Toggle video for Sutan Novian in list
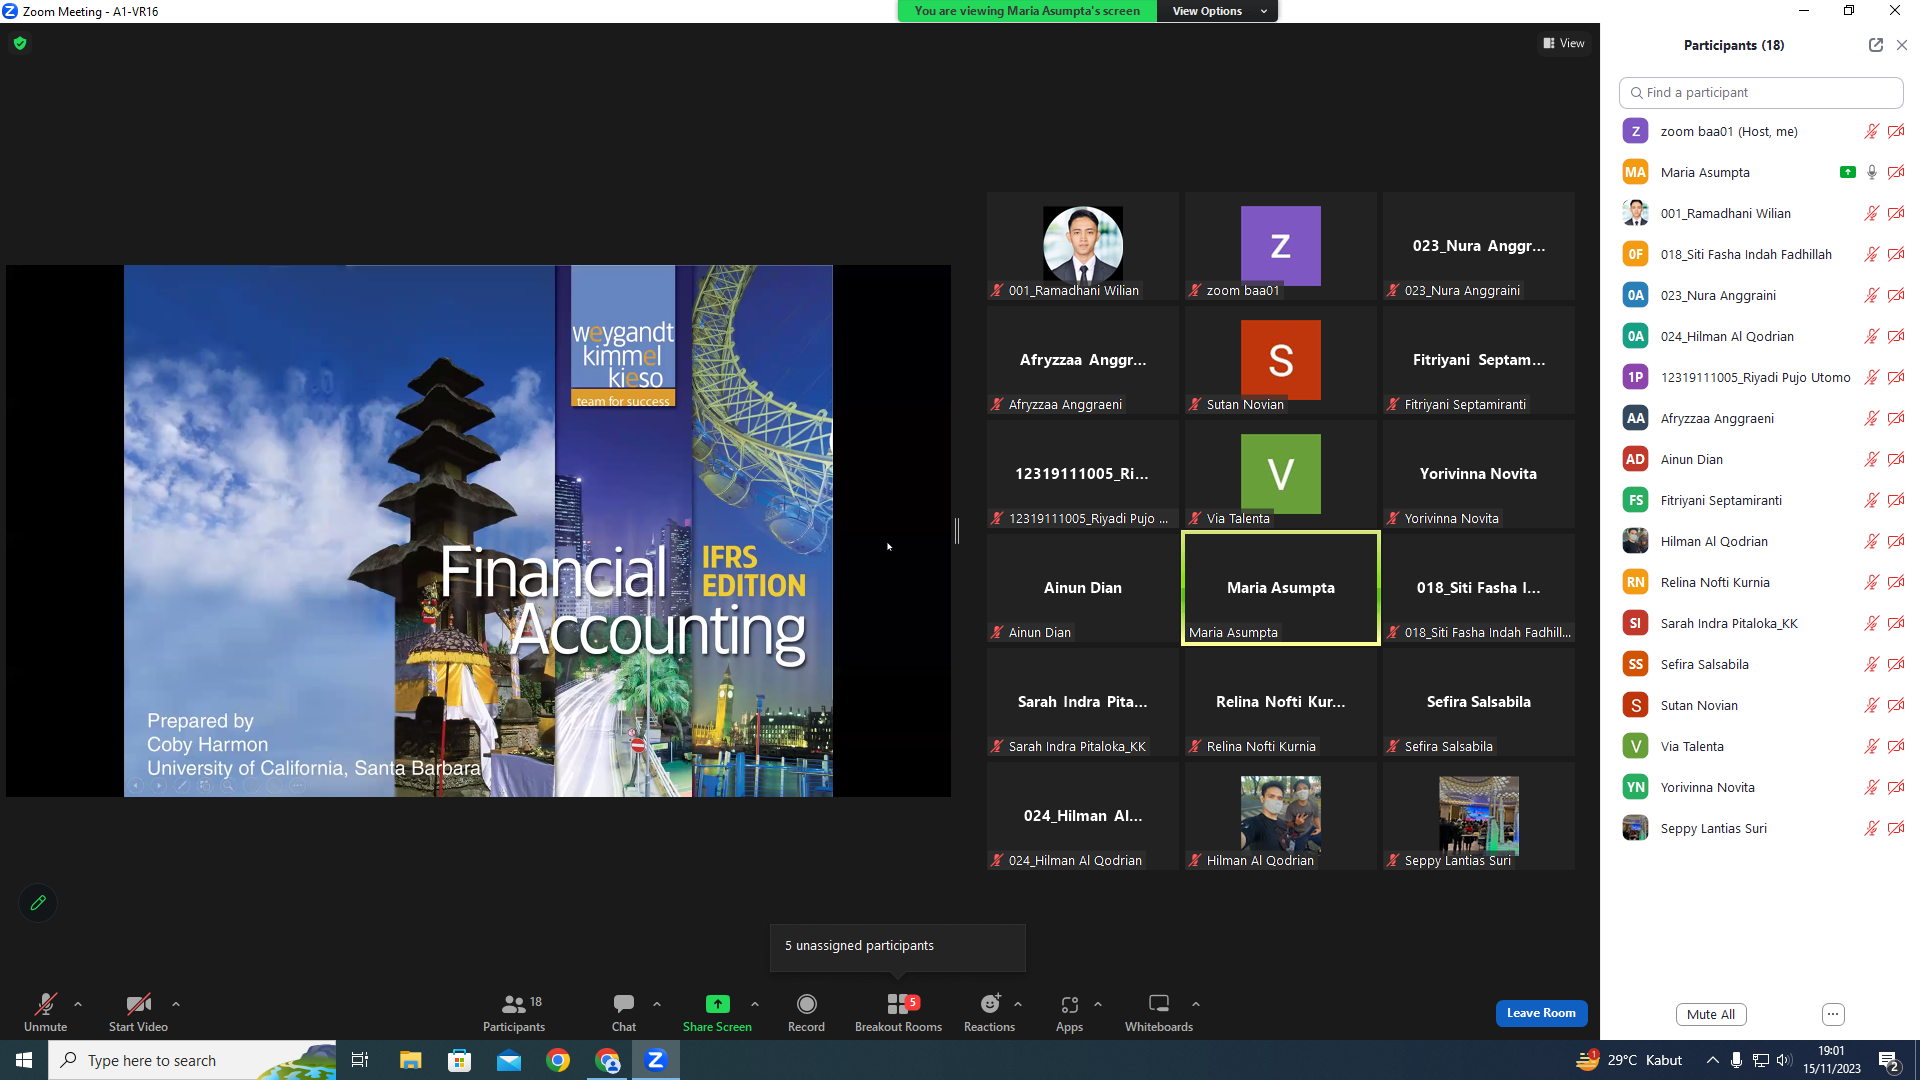Viewport: 1920px width, 1080px height. 1896,705
